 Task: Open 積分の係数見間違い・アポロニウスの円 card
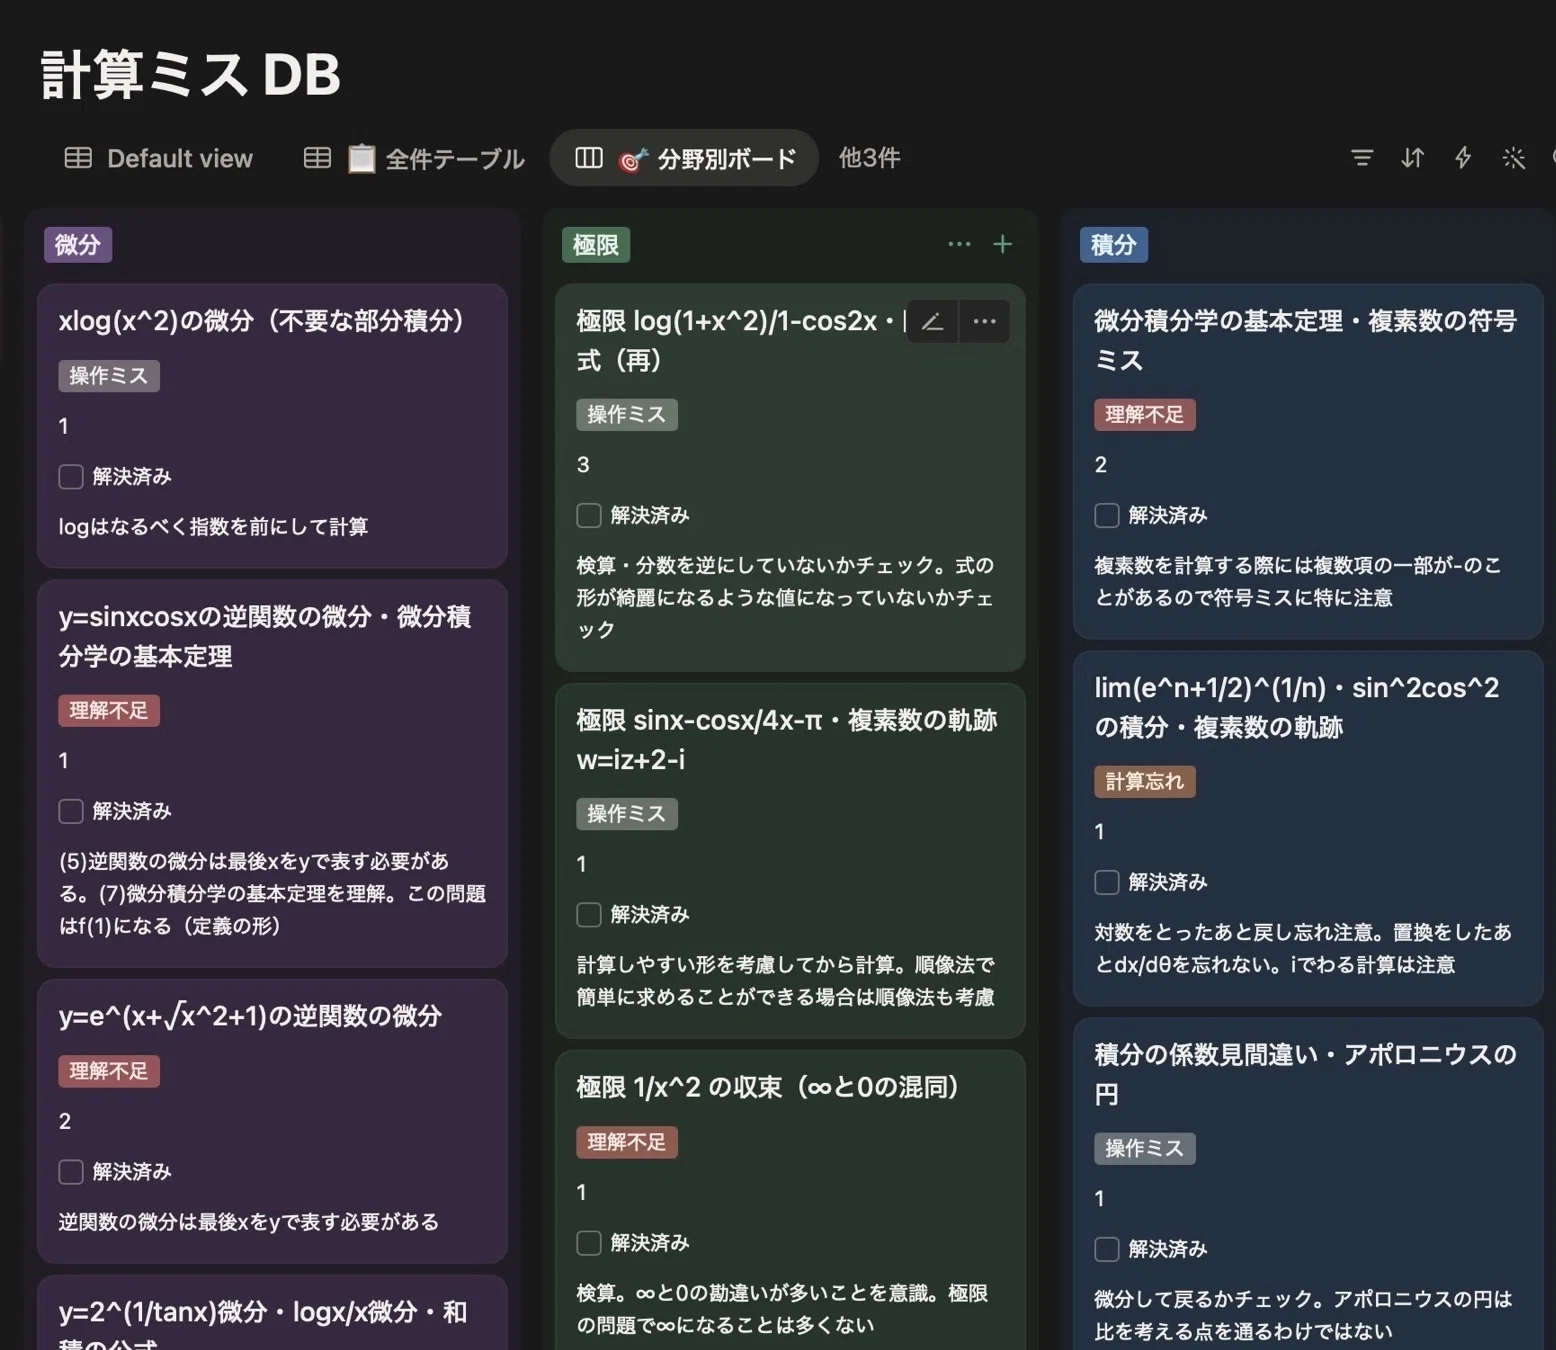[1305, 1074]
